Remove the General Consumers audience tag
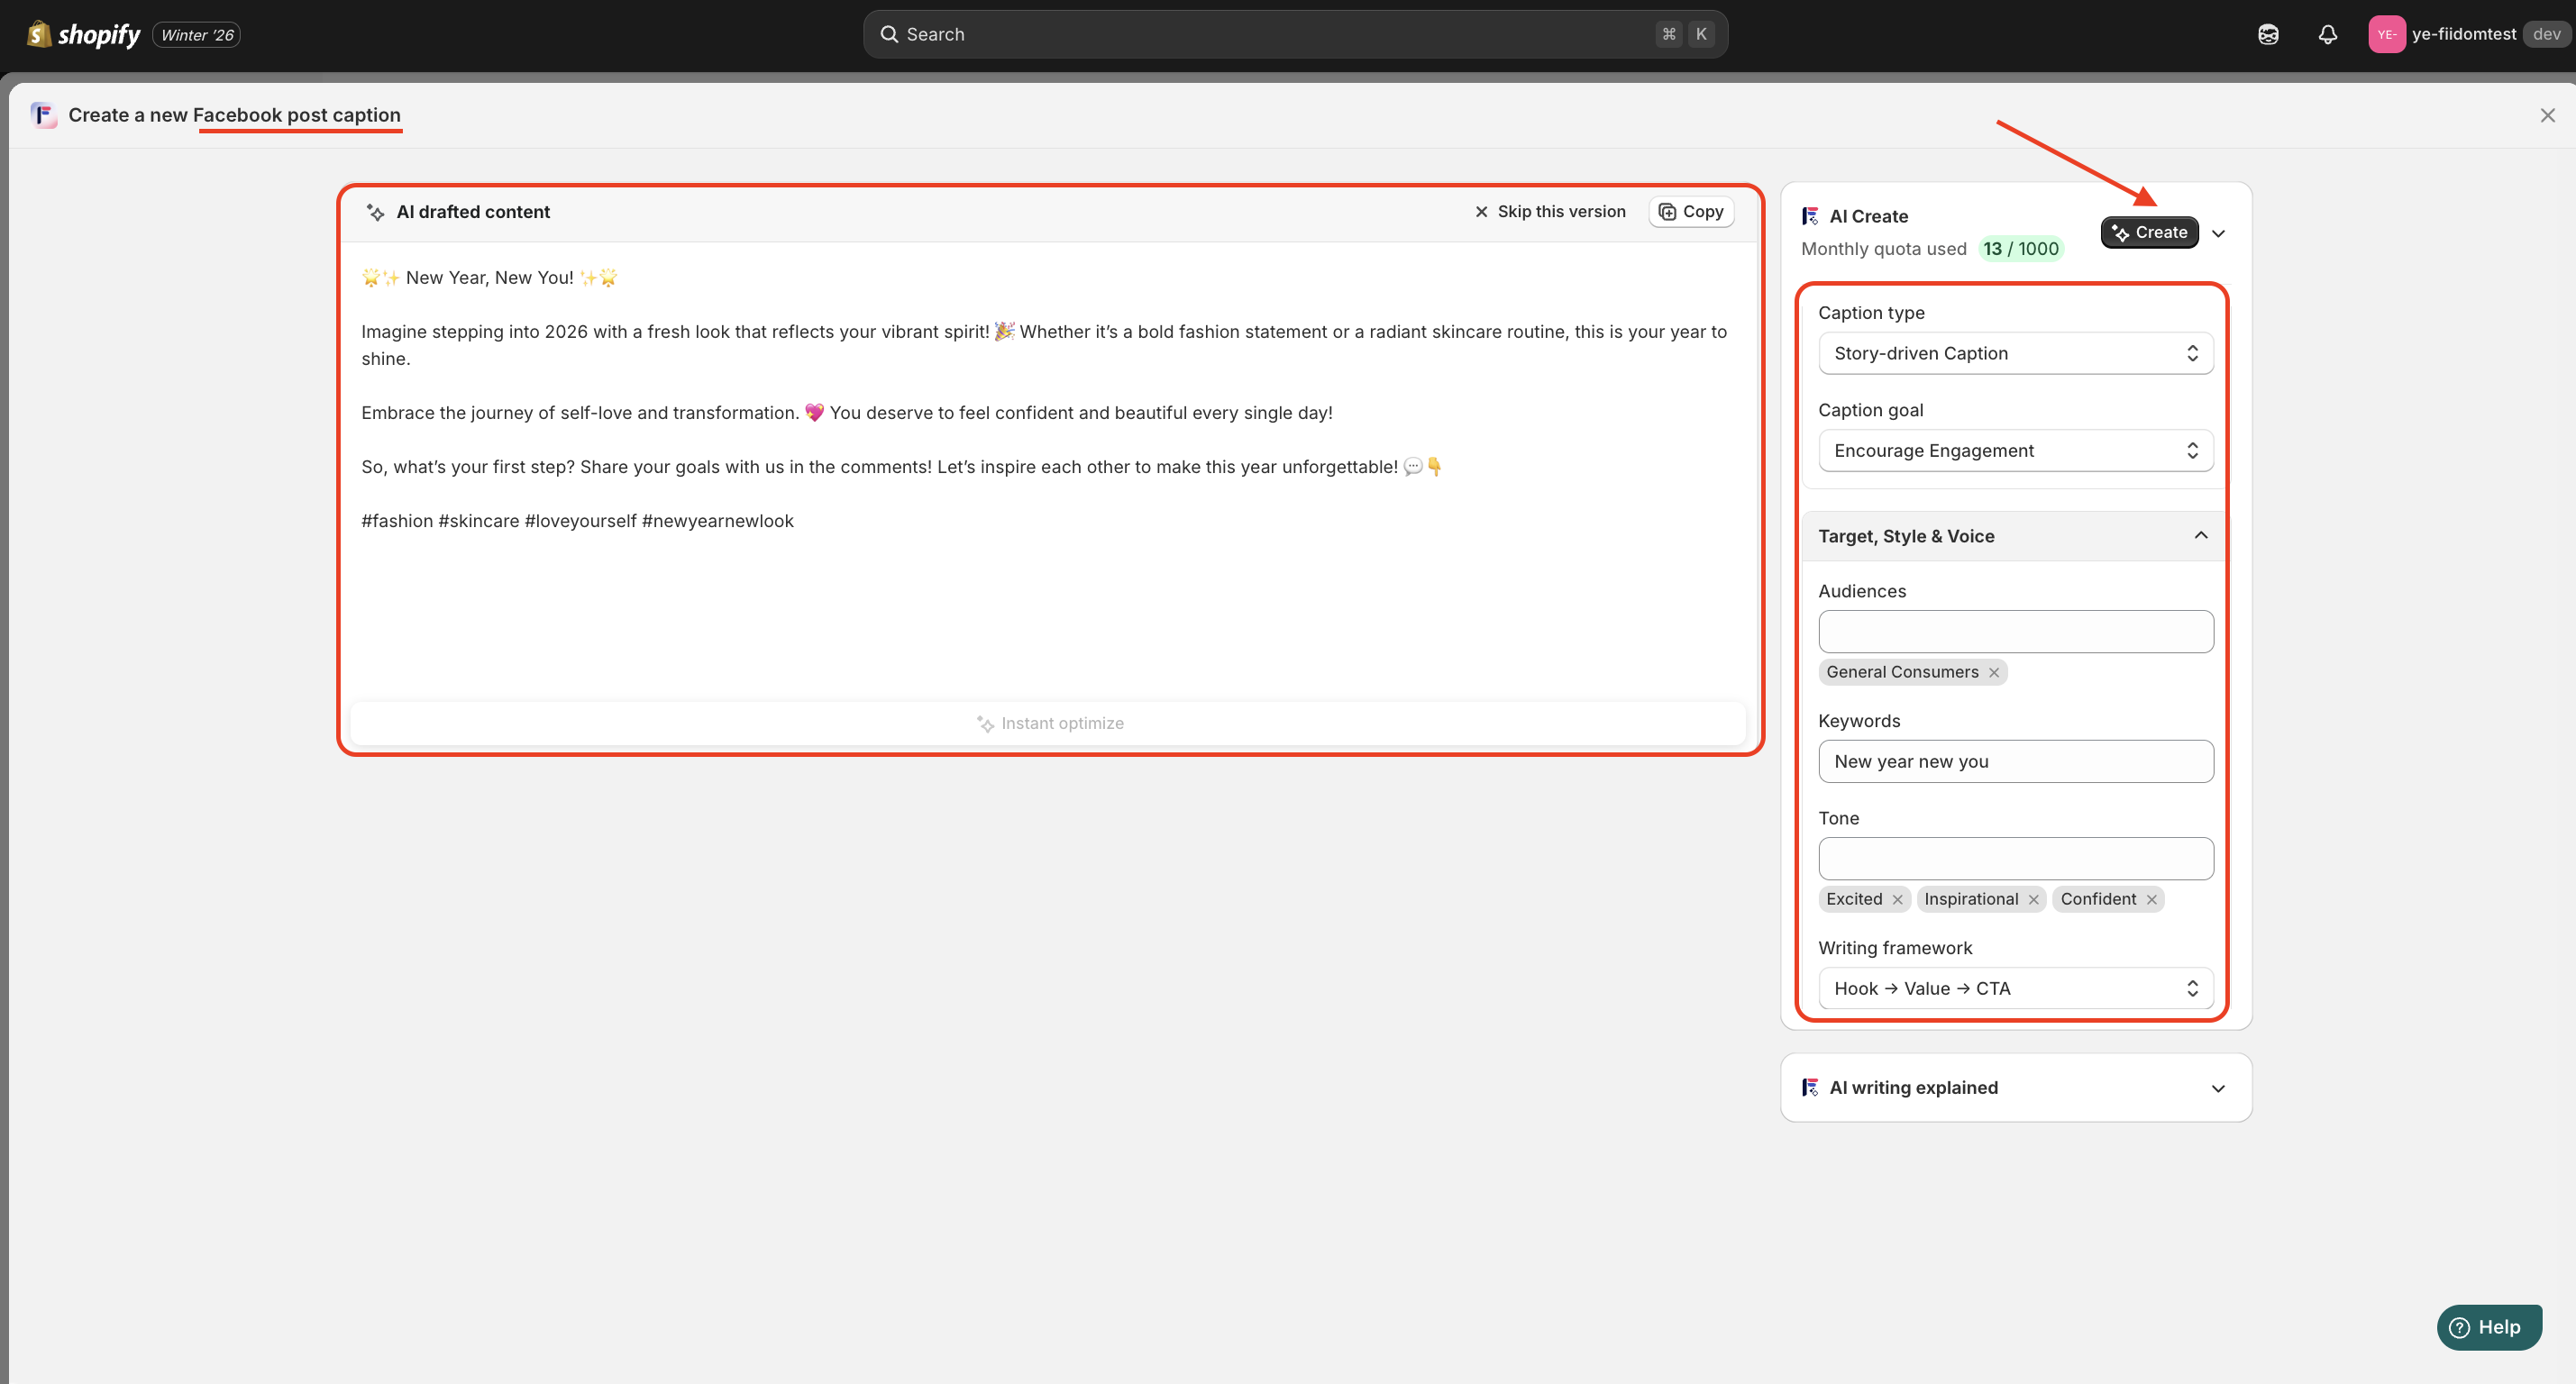Image resolution: width=2576 pixels, height=1384 pixels. pos(1994,672)
